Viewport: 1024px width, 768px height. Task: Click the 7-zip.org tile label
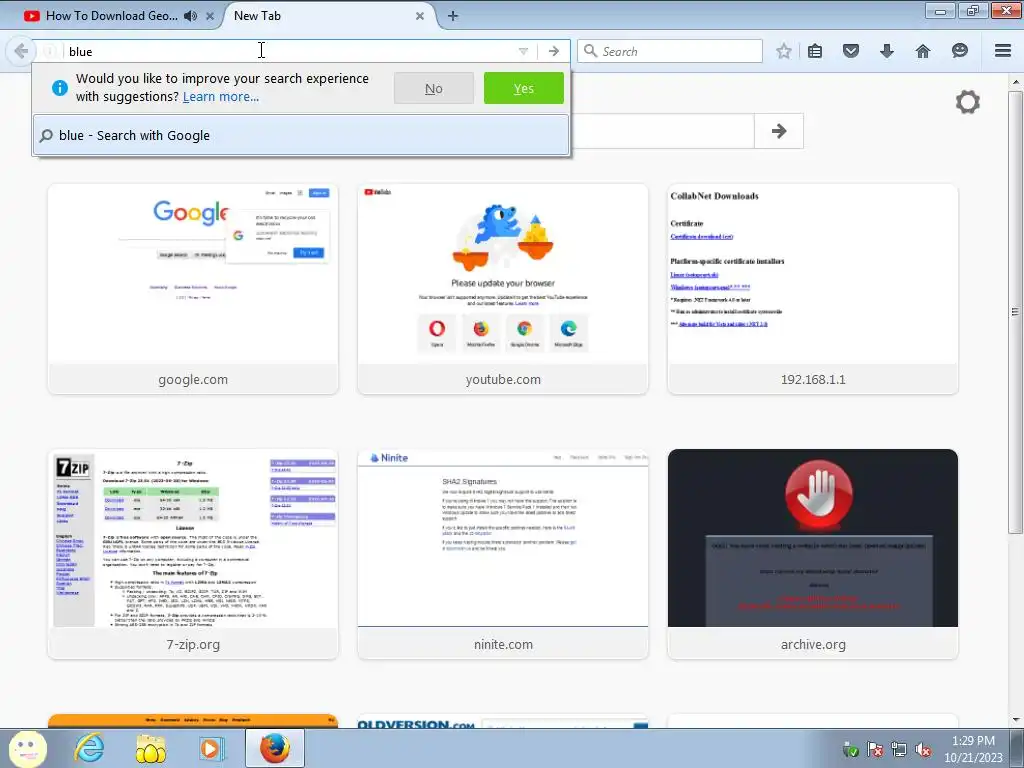[193, 645]
